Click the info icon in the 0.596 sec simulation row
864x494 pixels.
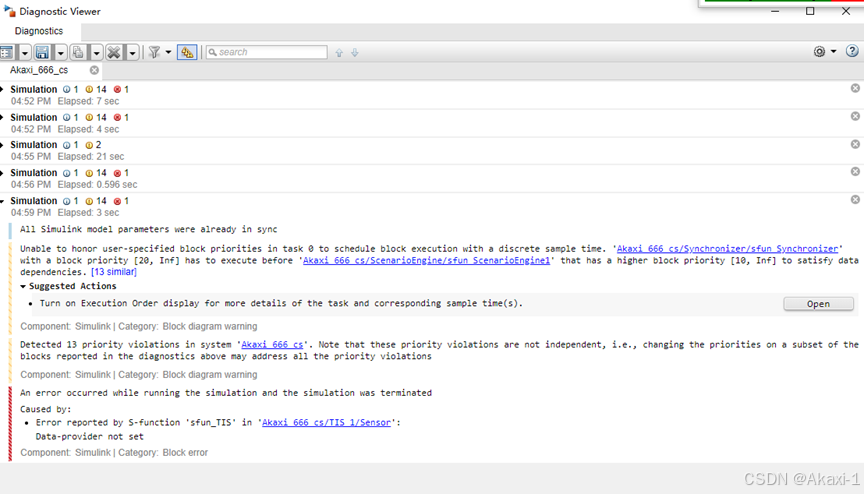pos(67,173)
